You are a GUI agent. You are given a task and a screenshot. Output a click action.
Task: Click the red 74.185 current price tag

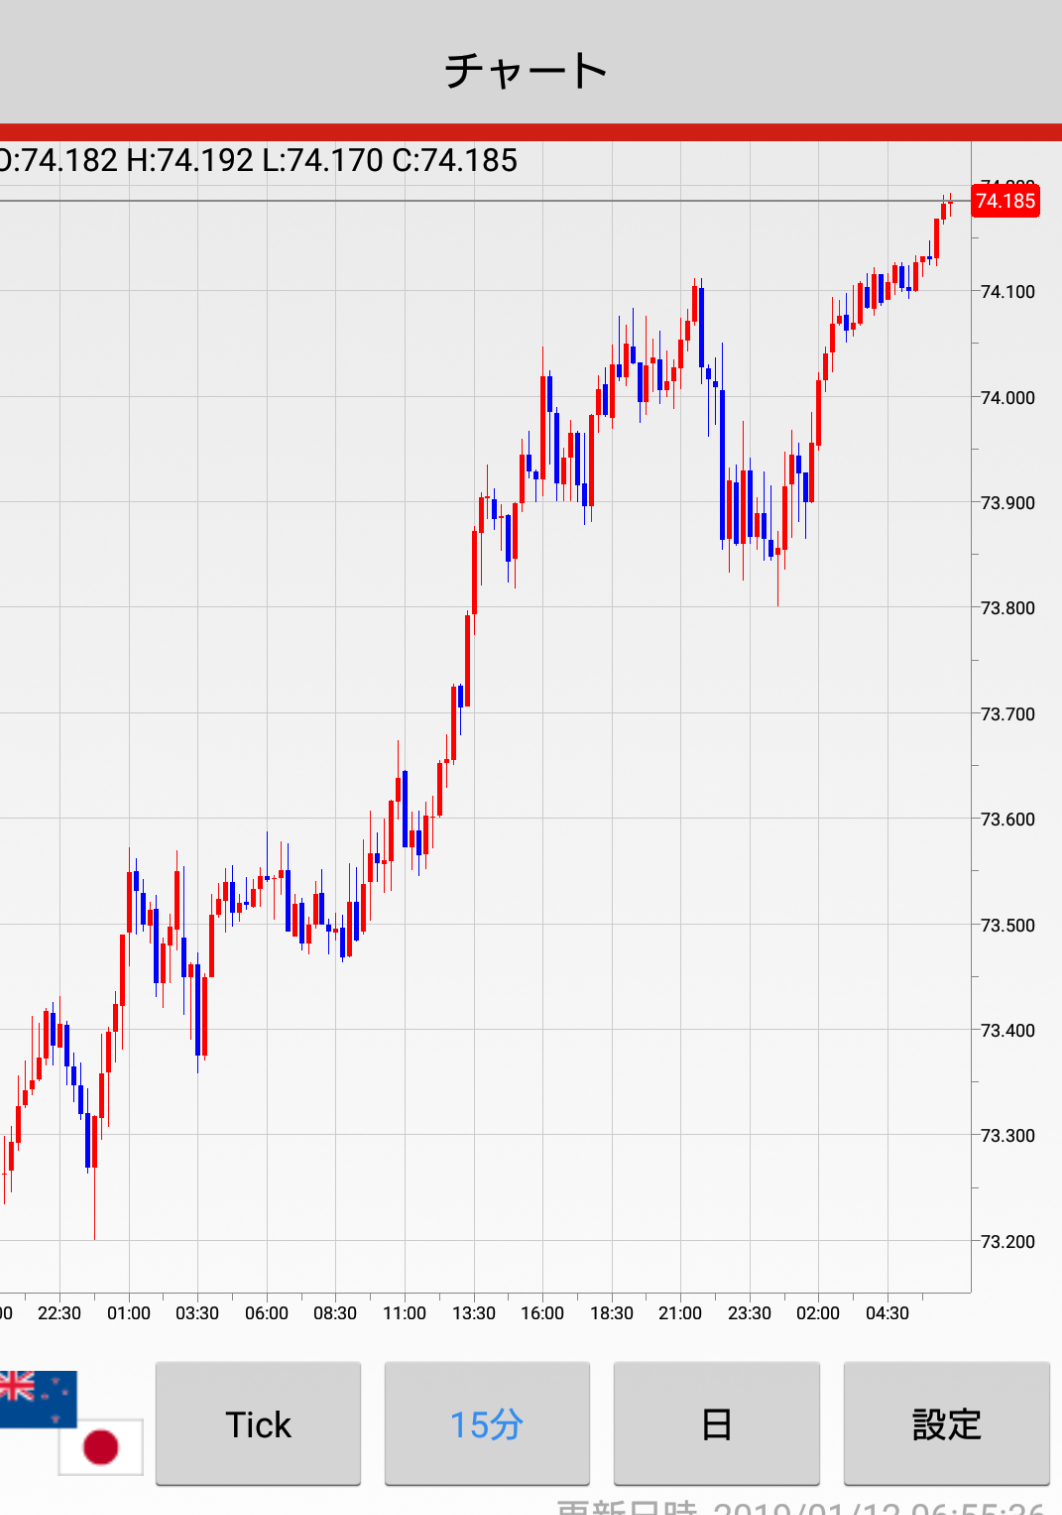point(1004,201)
